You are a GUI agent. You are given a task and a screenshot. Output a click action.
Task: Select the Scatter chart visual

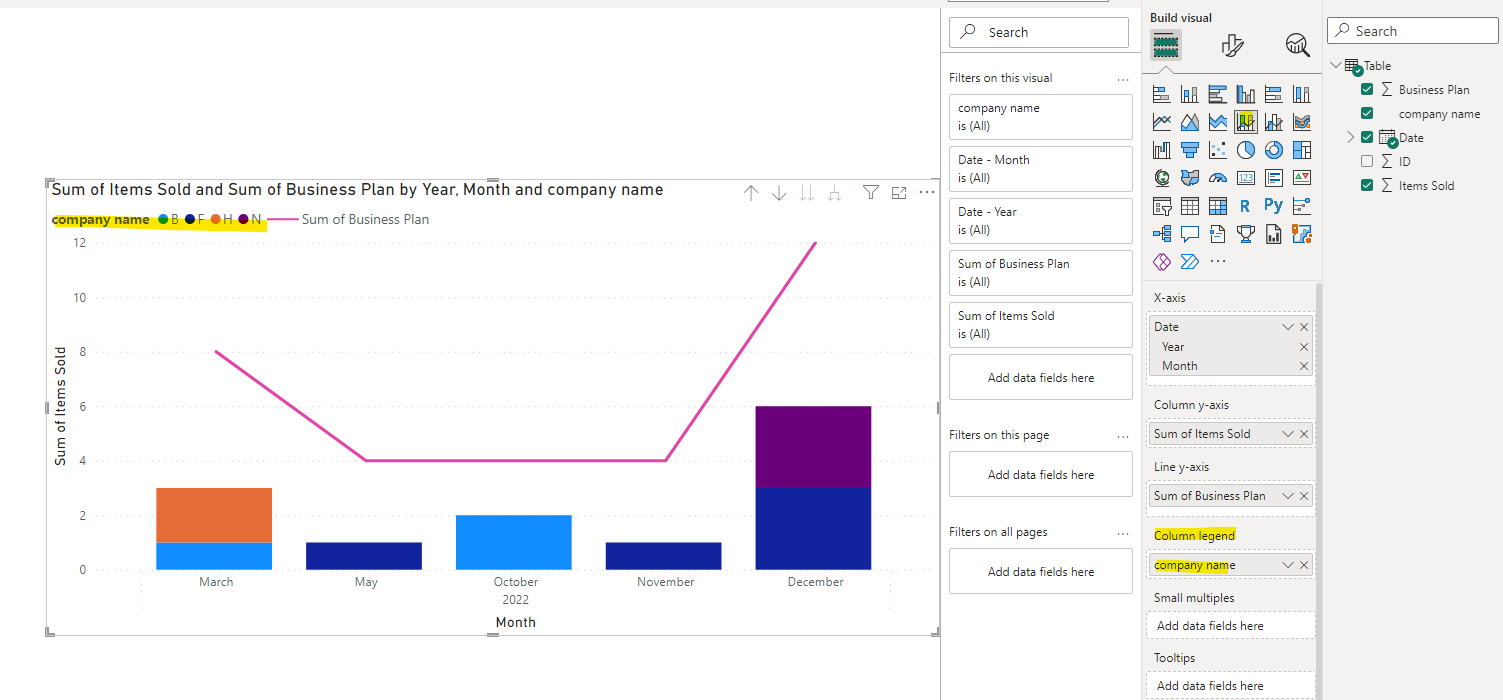click(x=1218, y=150)
